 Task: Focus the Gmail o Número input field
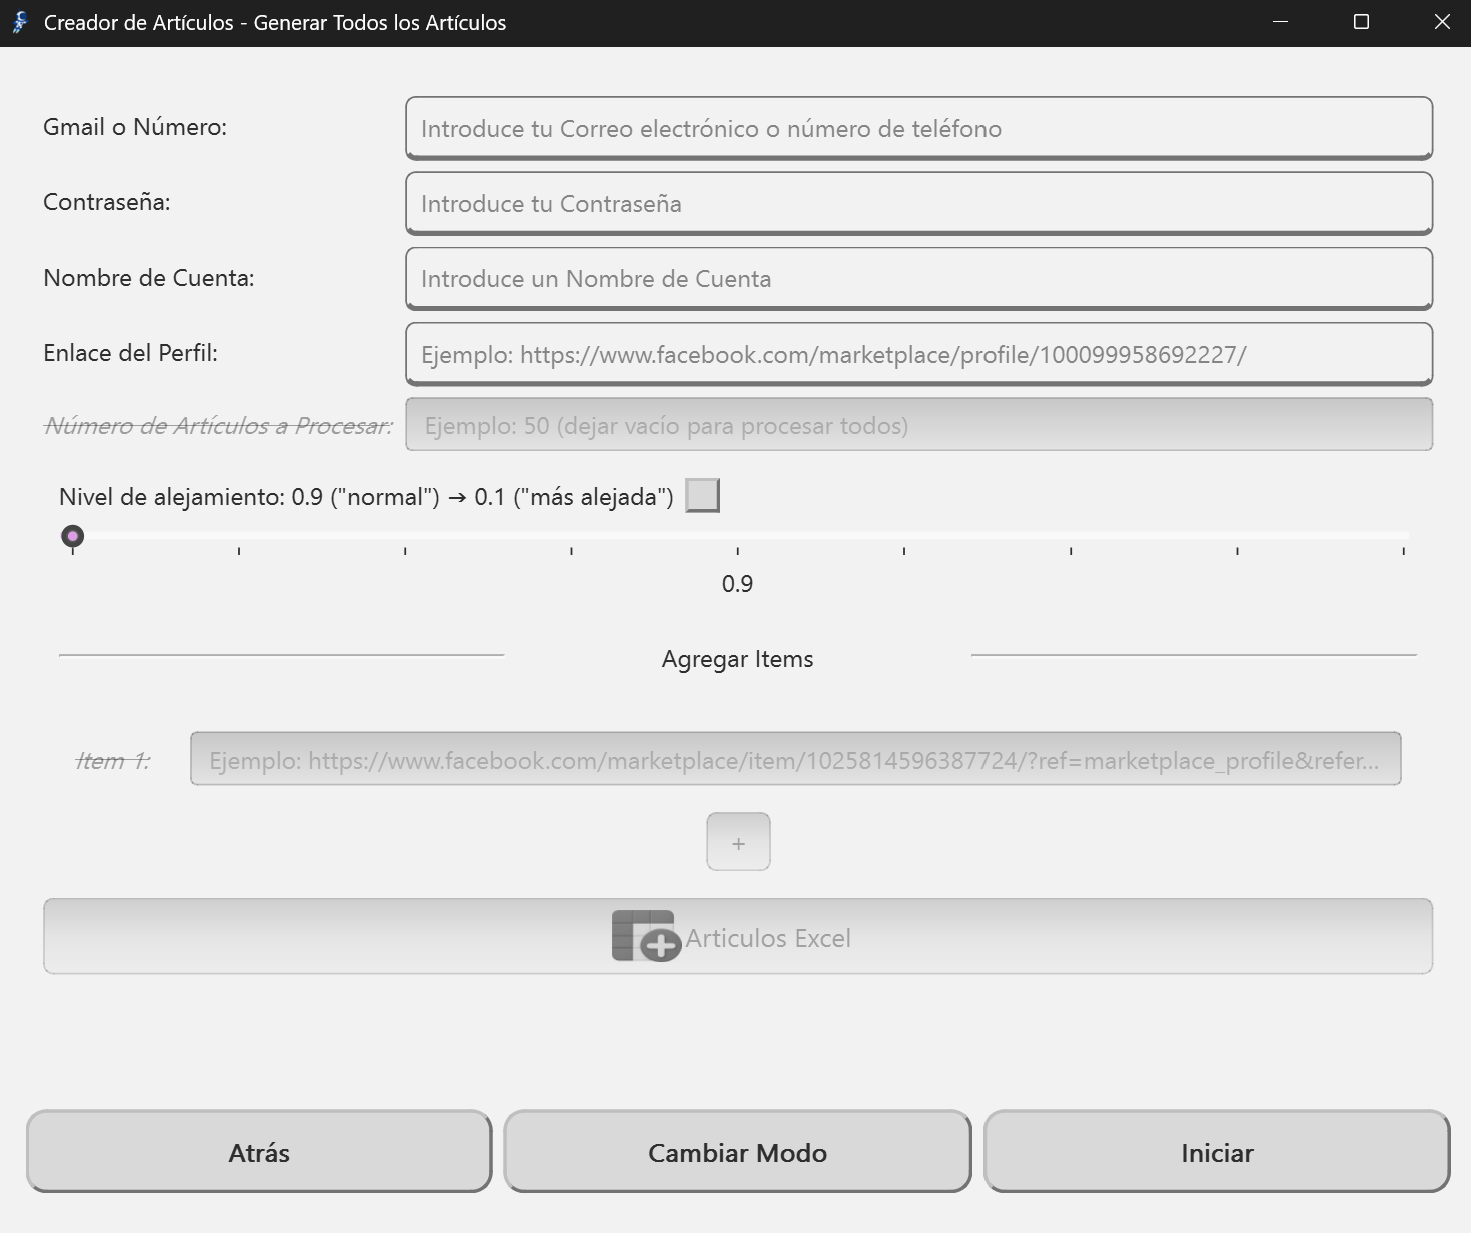point(919,128)
